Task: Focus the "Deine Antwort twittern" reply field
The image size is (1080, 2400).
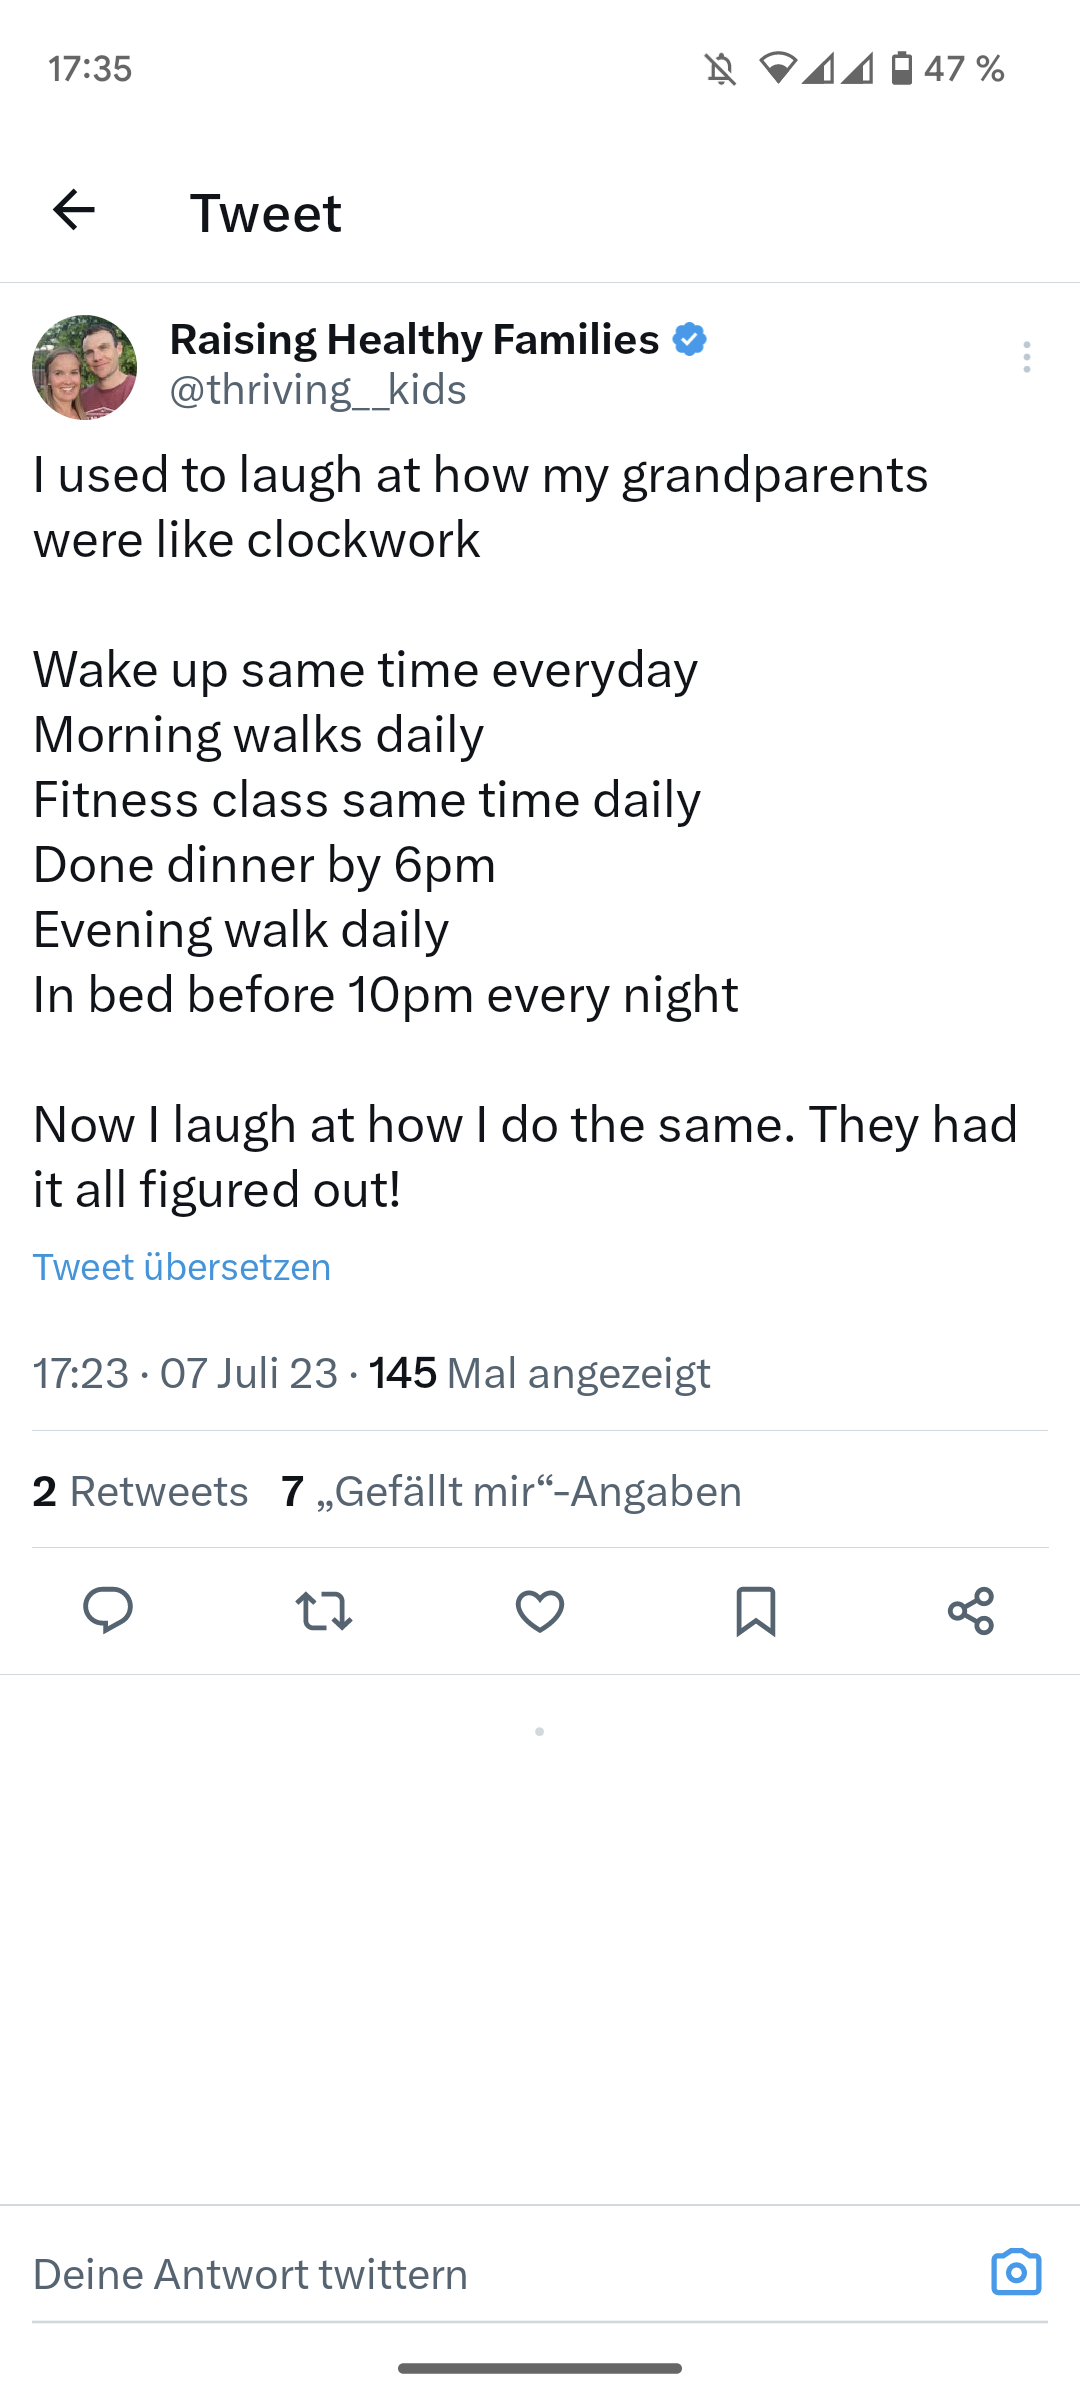Action: [x=500, y=2274]
